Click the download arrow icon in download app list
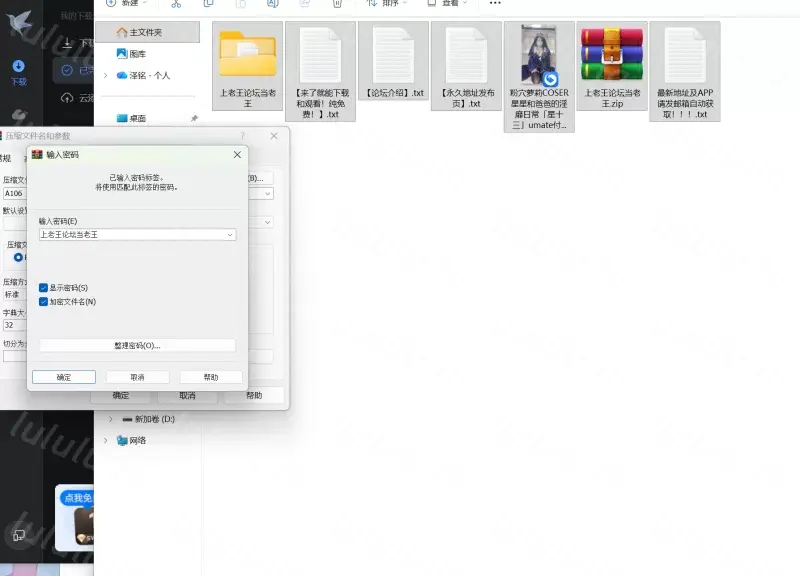Image resolution: width=800 pixels, height=576 pixels. click(67, 43)
